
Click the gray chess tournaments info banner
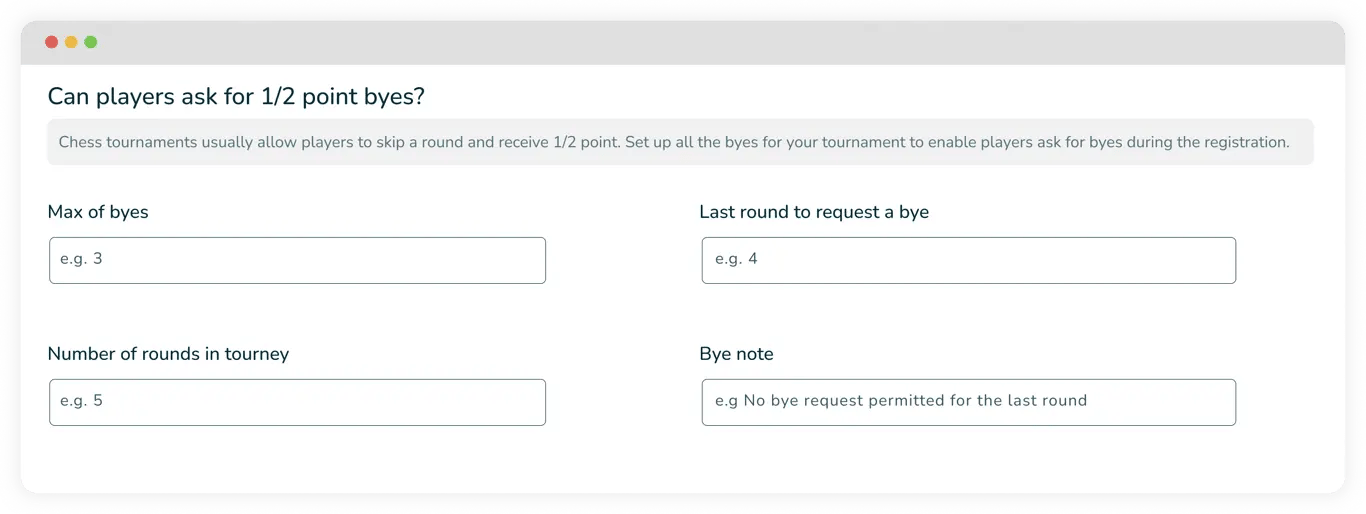(680, 142)
